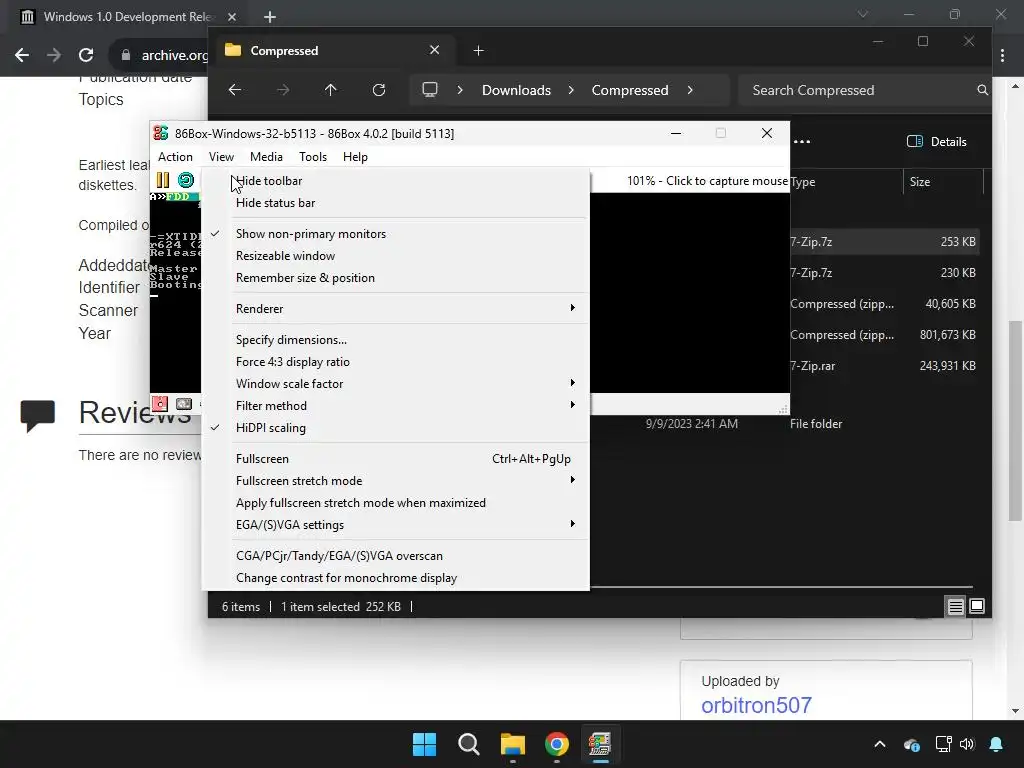The image size is (1024, 768).
Task: Toggle Change contrast for monochrome display
Action: click(395, 578)
